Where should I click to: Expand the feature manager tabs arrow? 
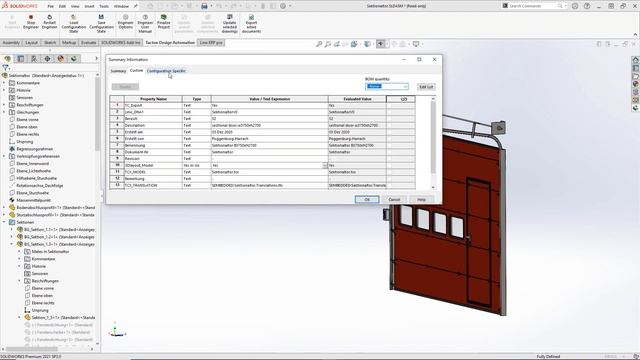[96, 59]
